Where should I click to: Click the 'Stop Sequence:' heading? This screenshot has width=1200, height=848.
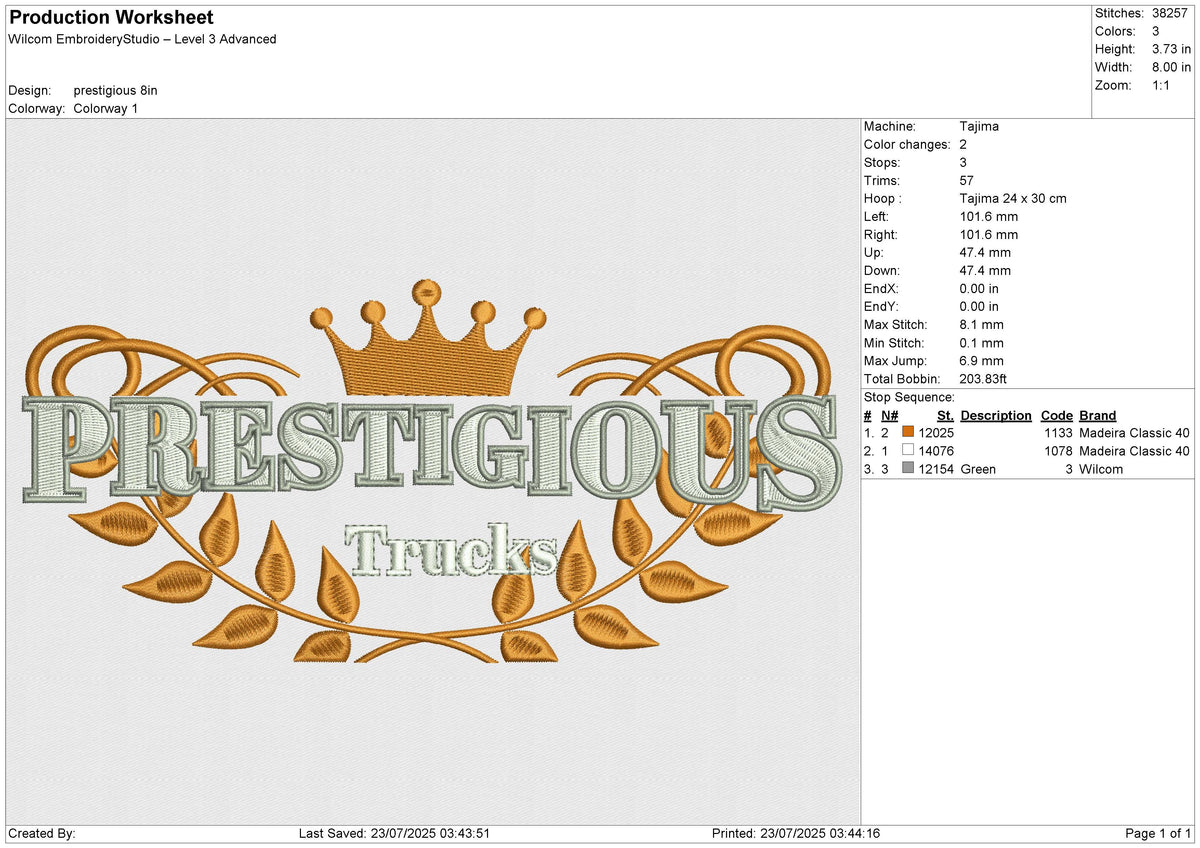[x=909, y=397]
